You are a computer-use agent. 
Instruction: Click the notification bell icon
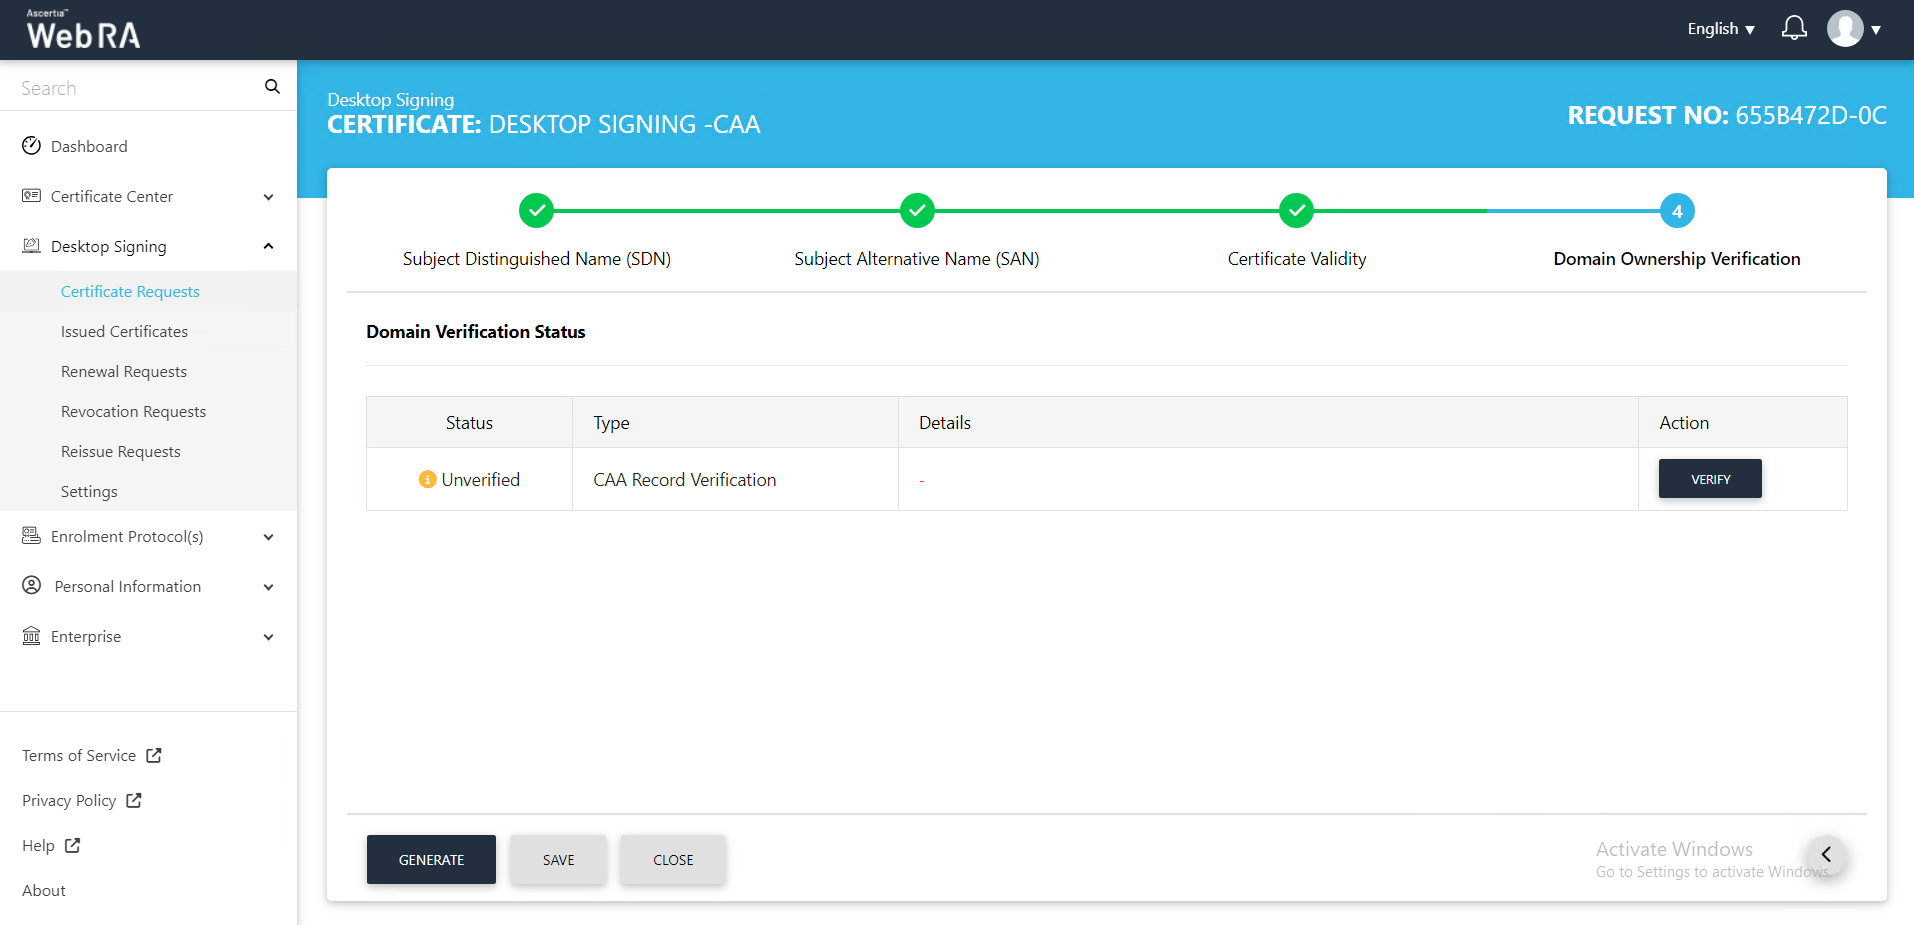(1794, 29)
